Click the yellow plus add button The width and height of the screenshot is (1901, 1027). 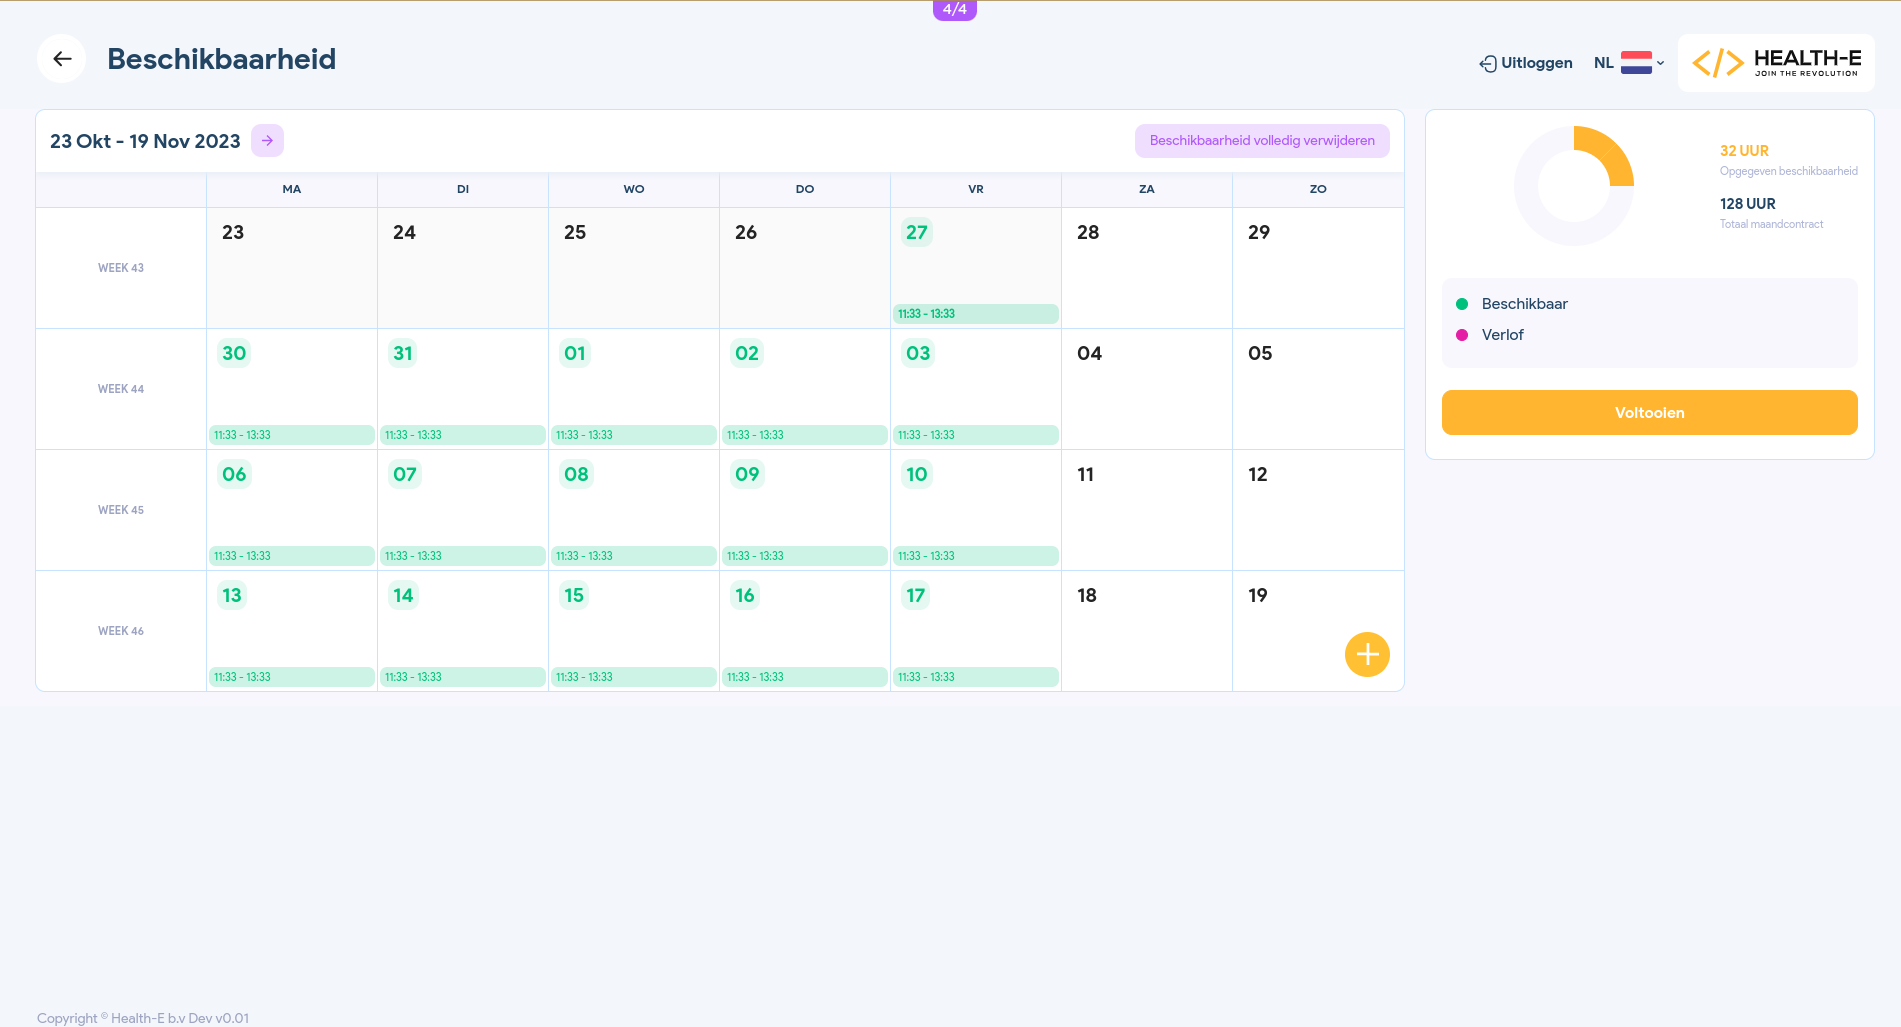[1367, 655]
